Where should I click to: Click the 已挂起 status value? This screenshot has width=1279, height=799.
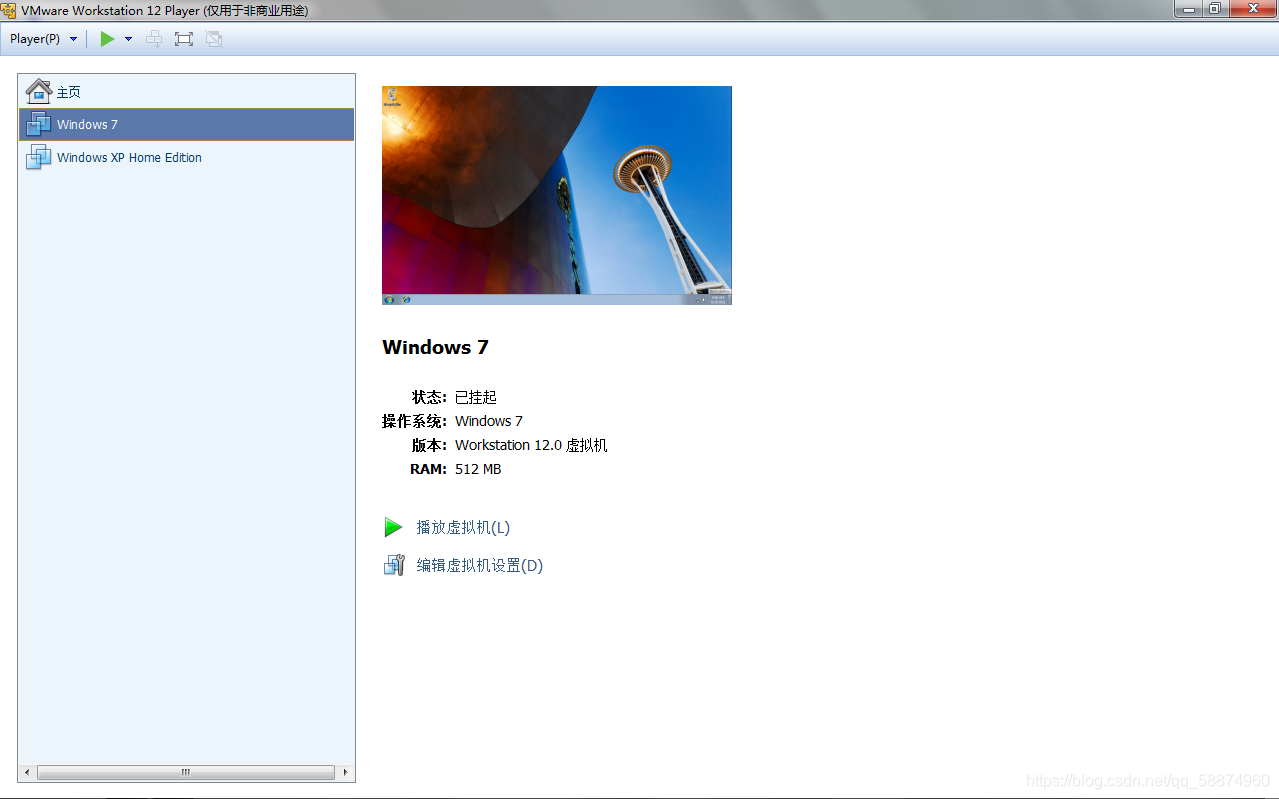coord(476,397)
